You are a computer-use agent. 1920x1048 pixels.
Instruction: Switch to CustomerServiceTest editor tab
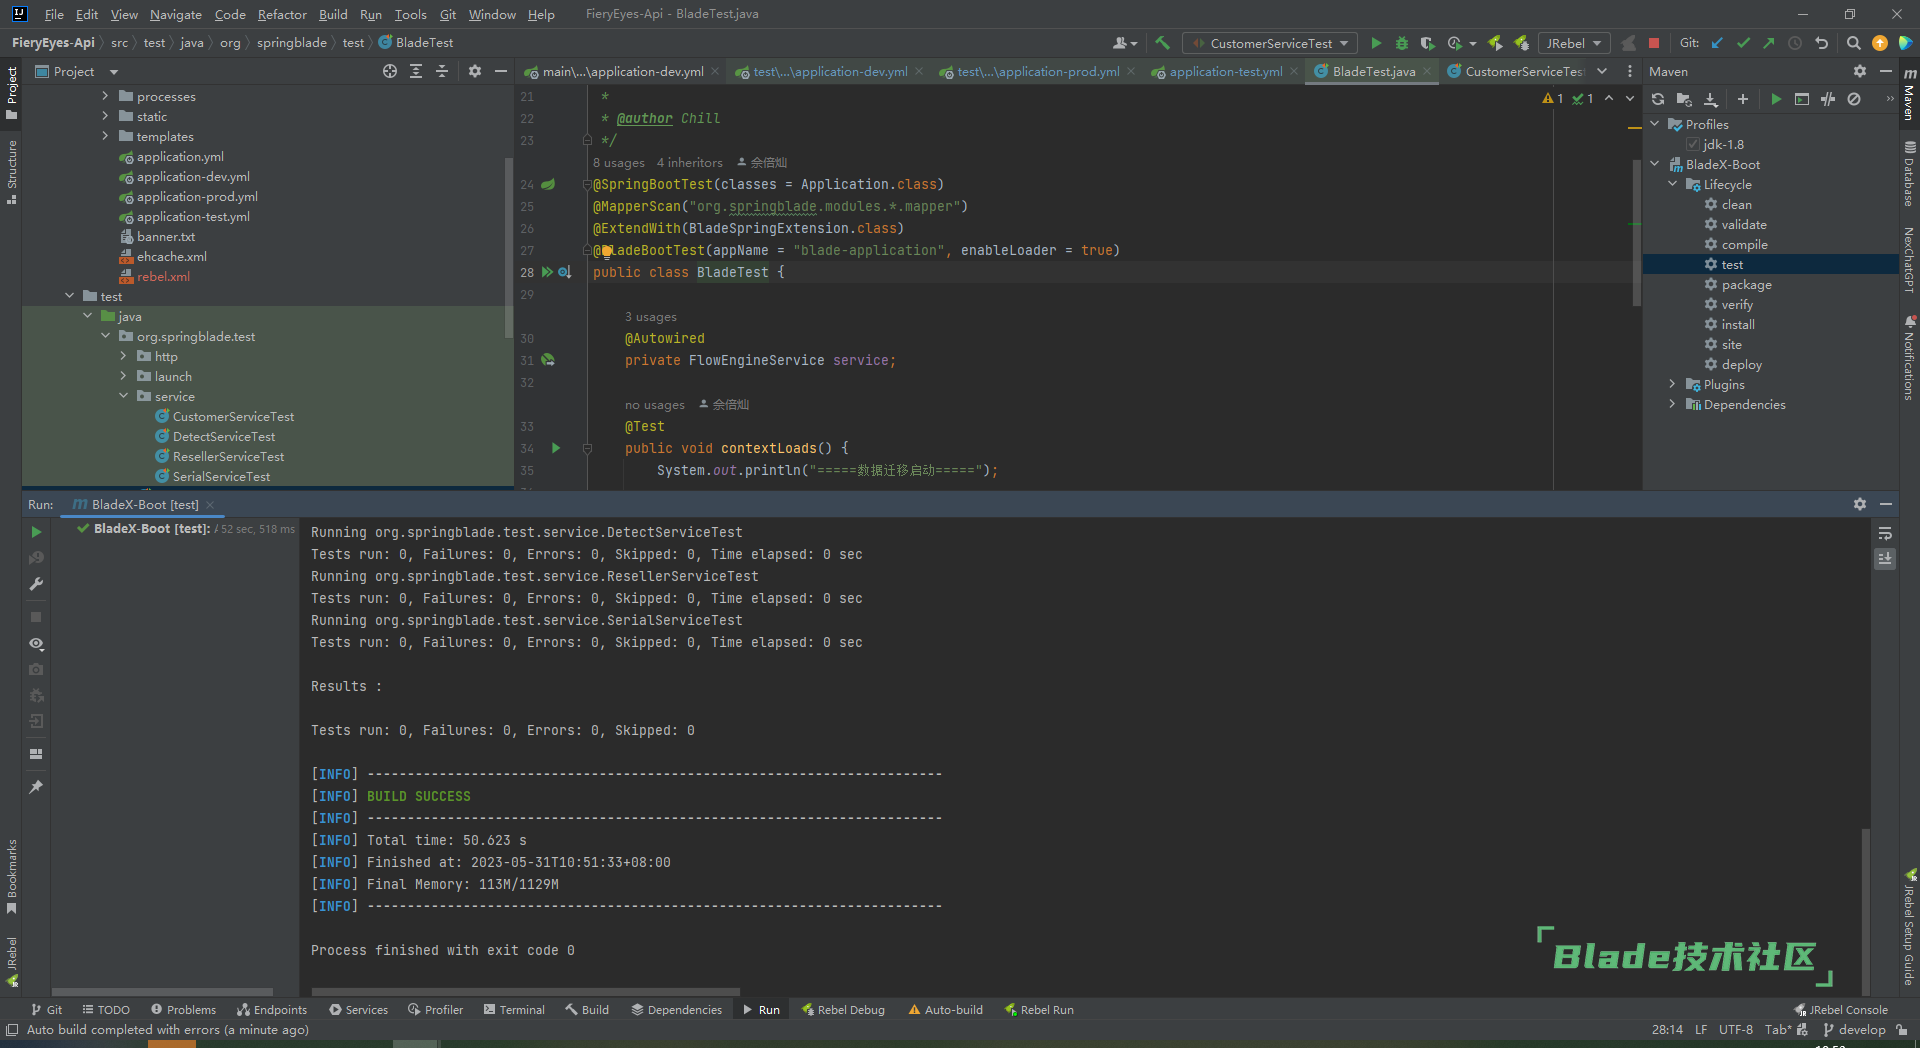click(x=1516, y=71)
